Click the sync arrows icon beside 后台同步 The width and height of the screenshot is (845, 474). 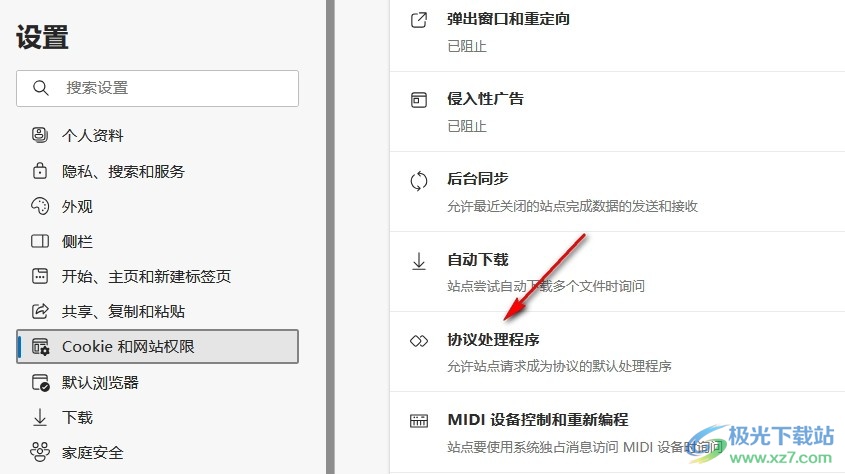click(x=419, y=181)
